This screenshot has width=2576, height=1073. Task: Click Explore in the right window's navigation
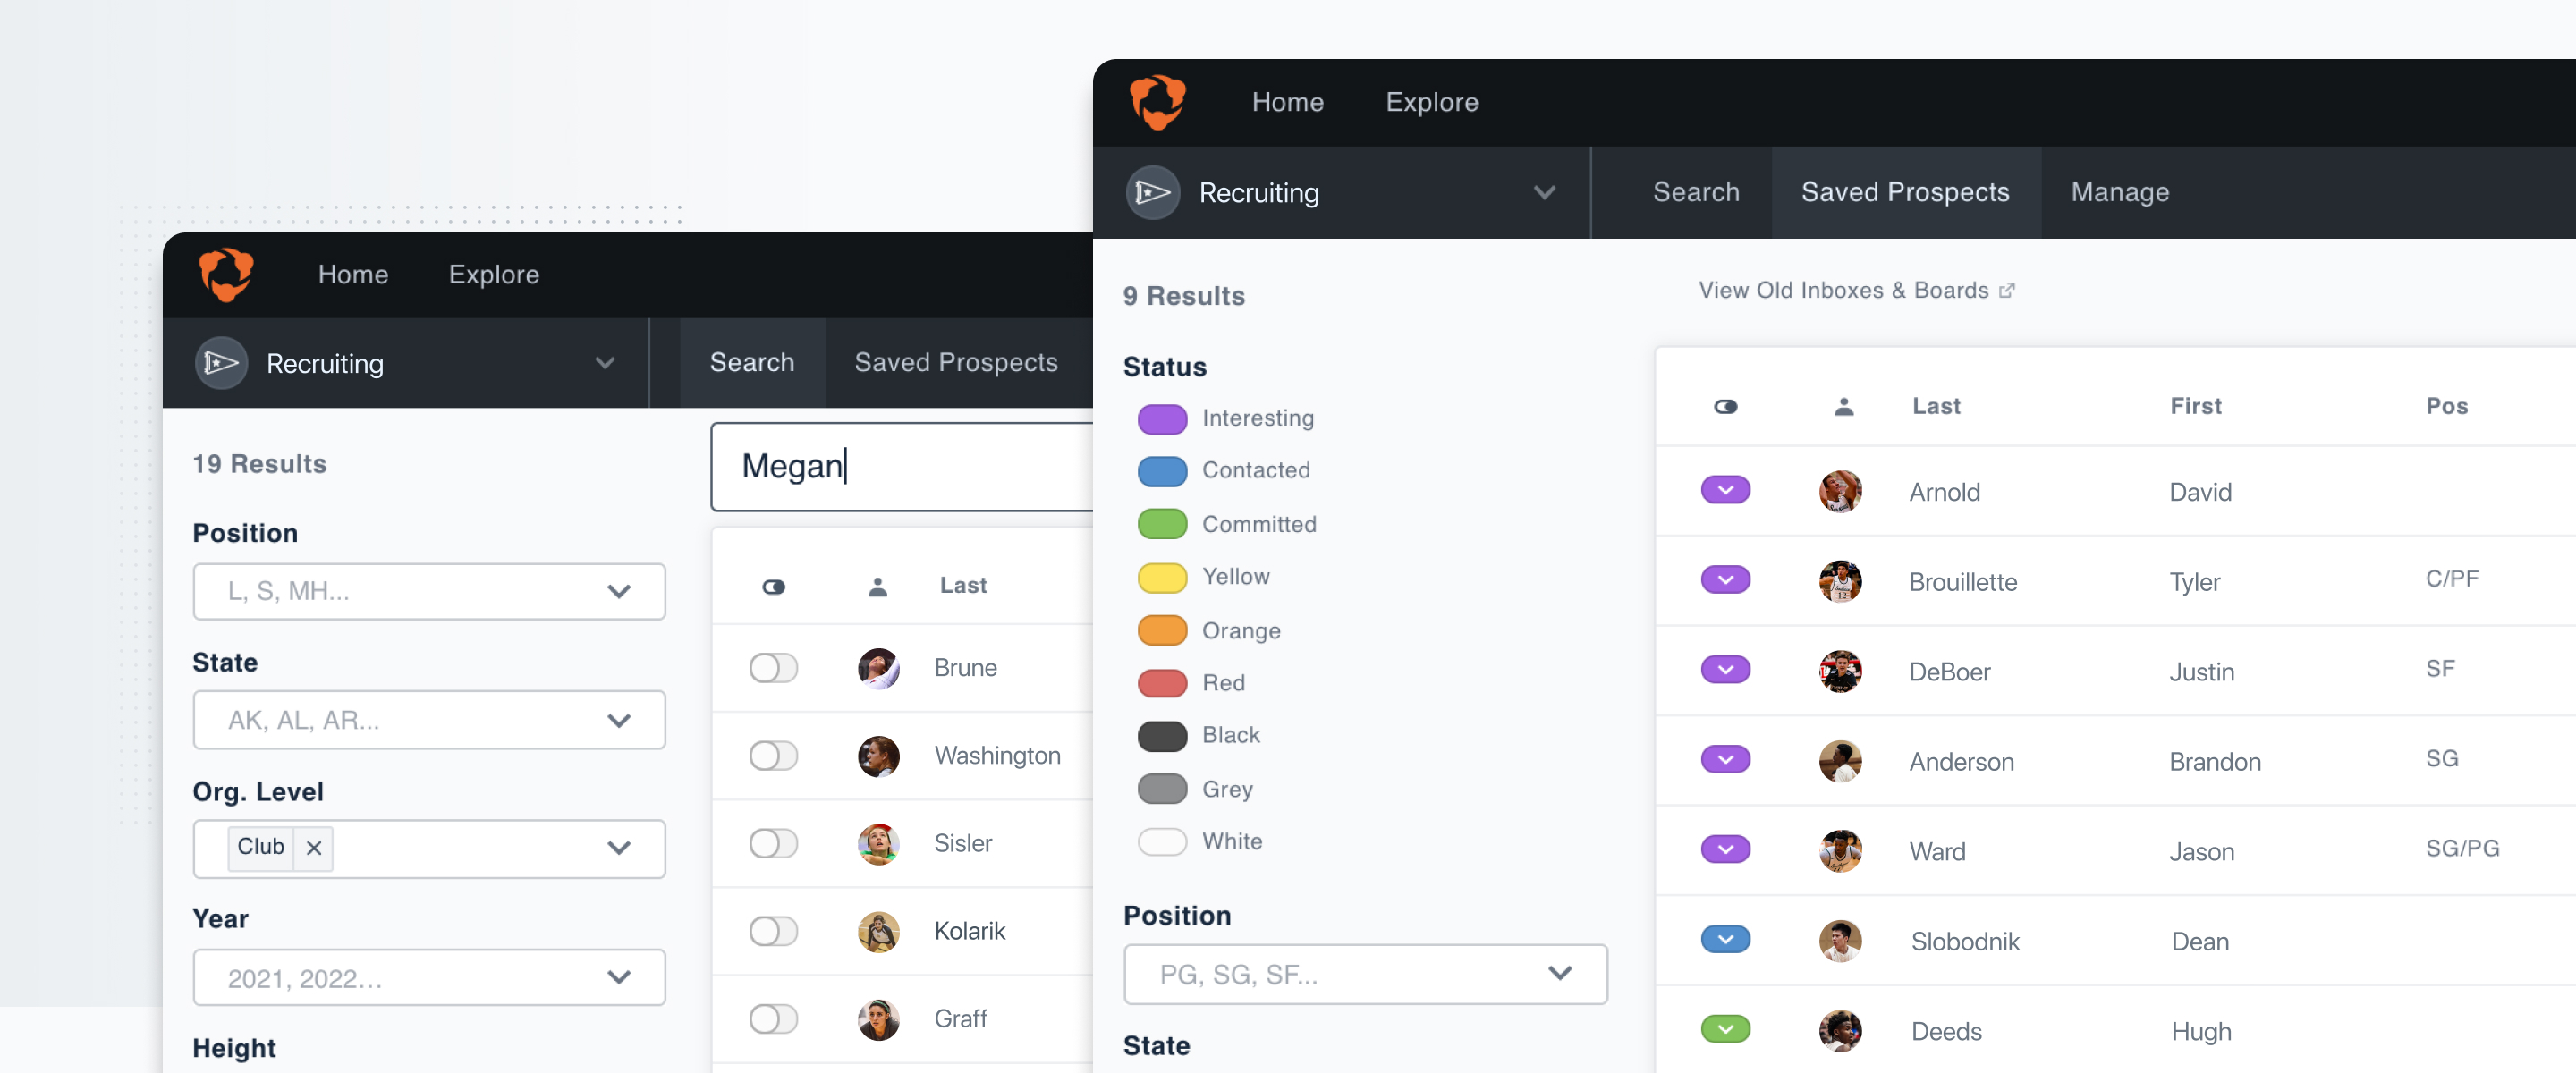1431,102
